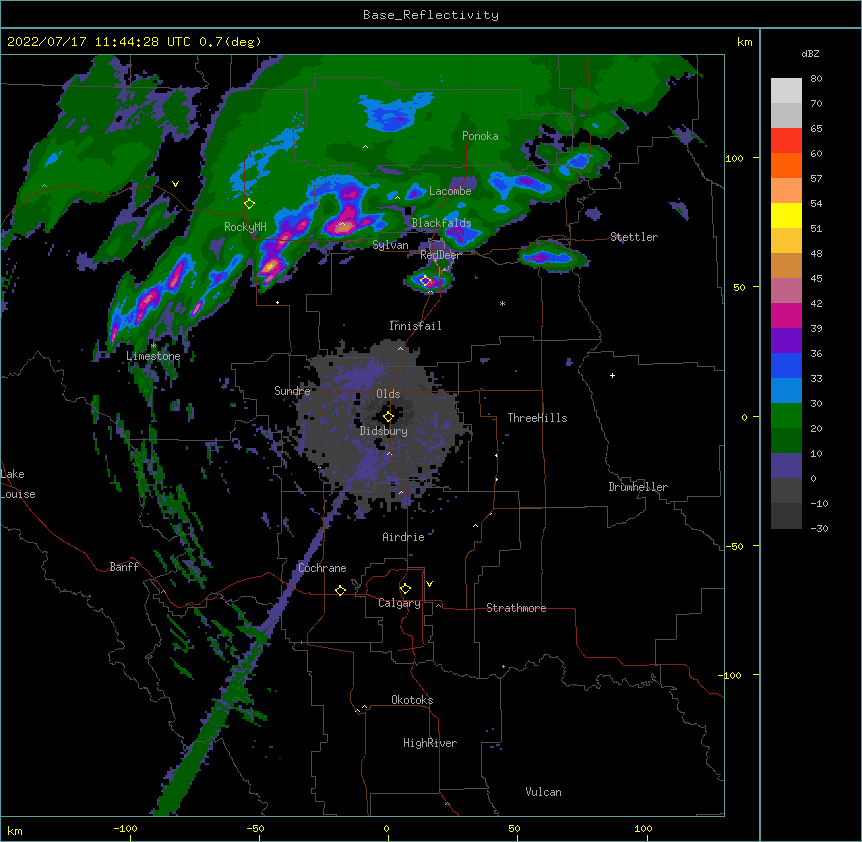Pick the yellow 51-54 dBZ legend swatch
Screen dimensions: 862x842
[786, 216]
